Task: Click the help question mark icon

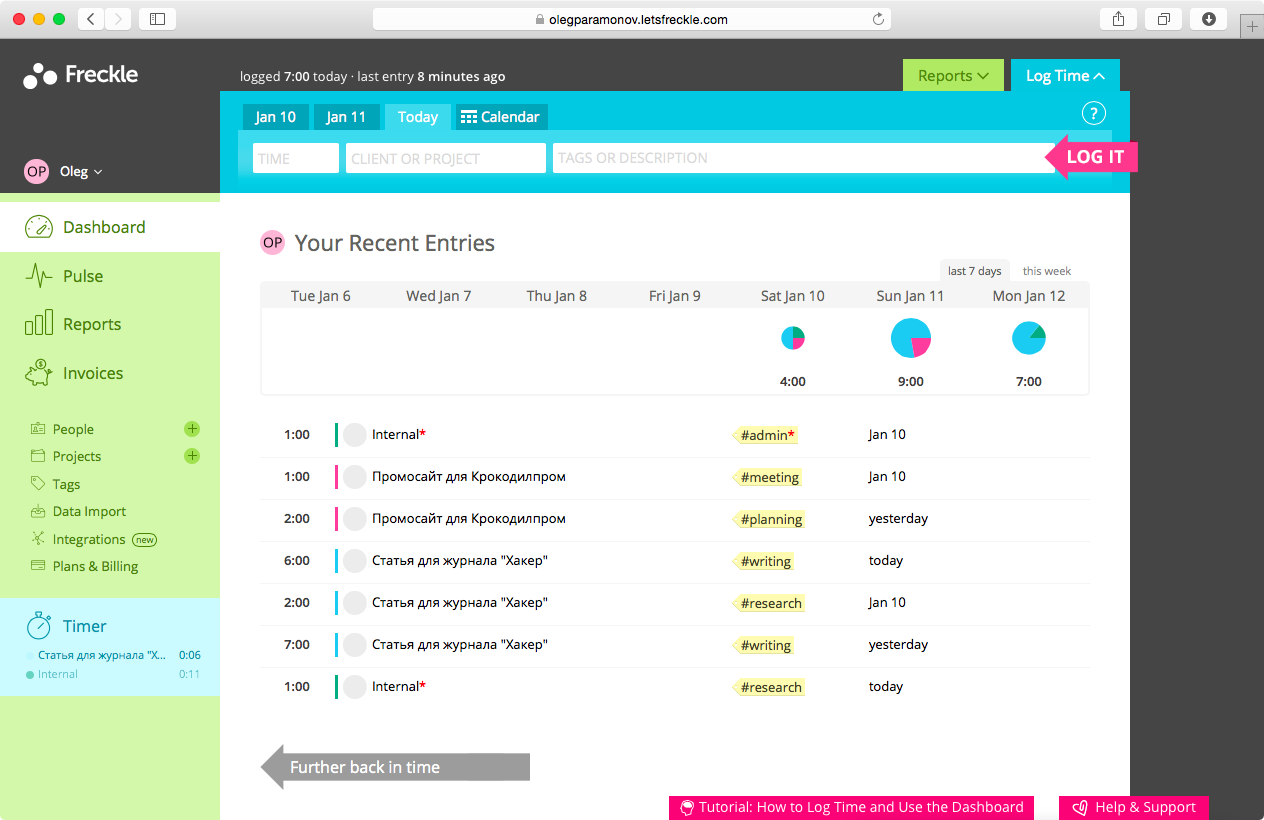Action: 1094,113
